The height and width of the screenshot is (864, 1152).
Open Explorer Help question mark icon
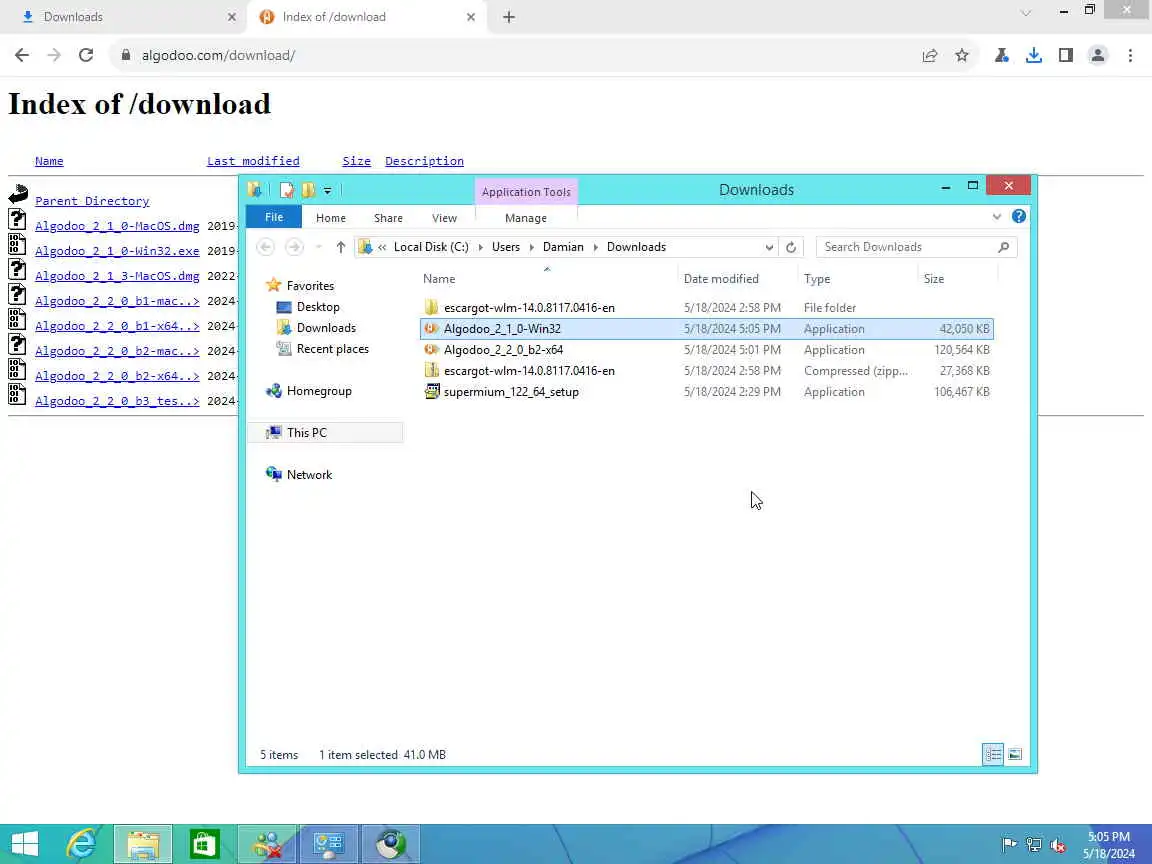(1018, 216)
